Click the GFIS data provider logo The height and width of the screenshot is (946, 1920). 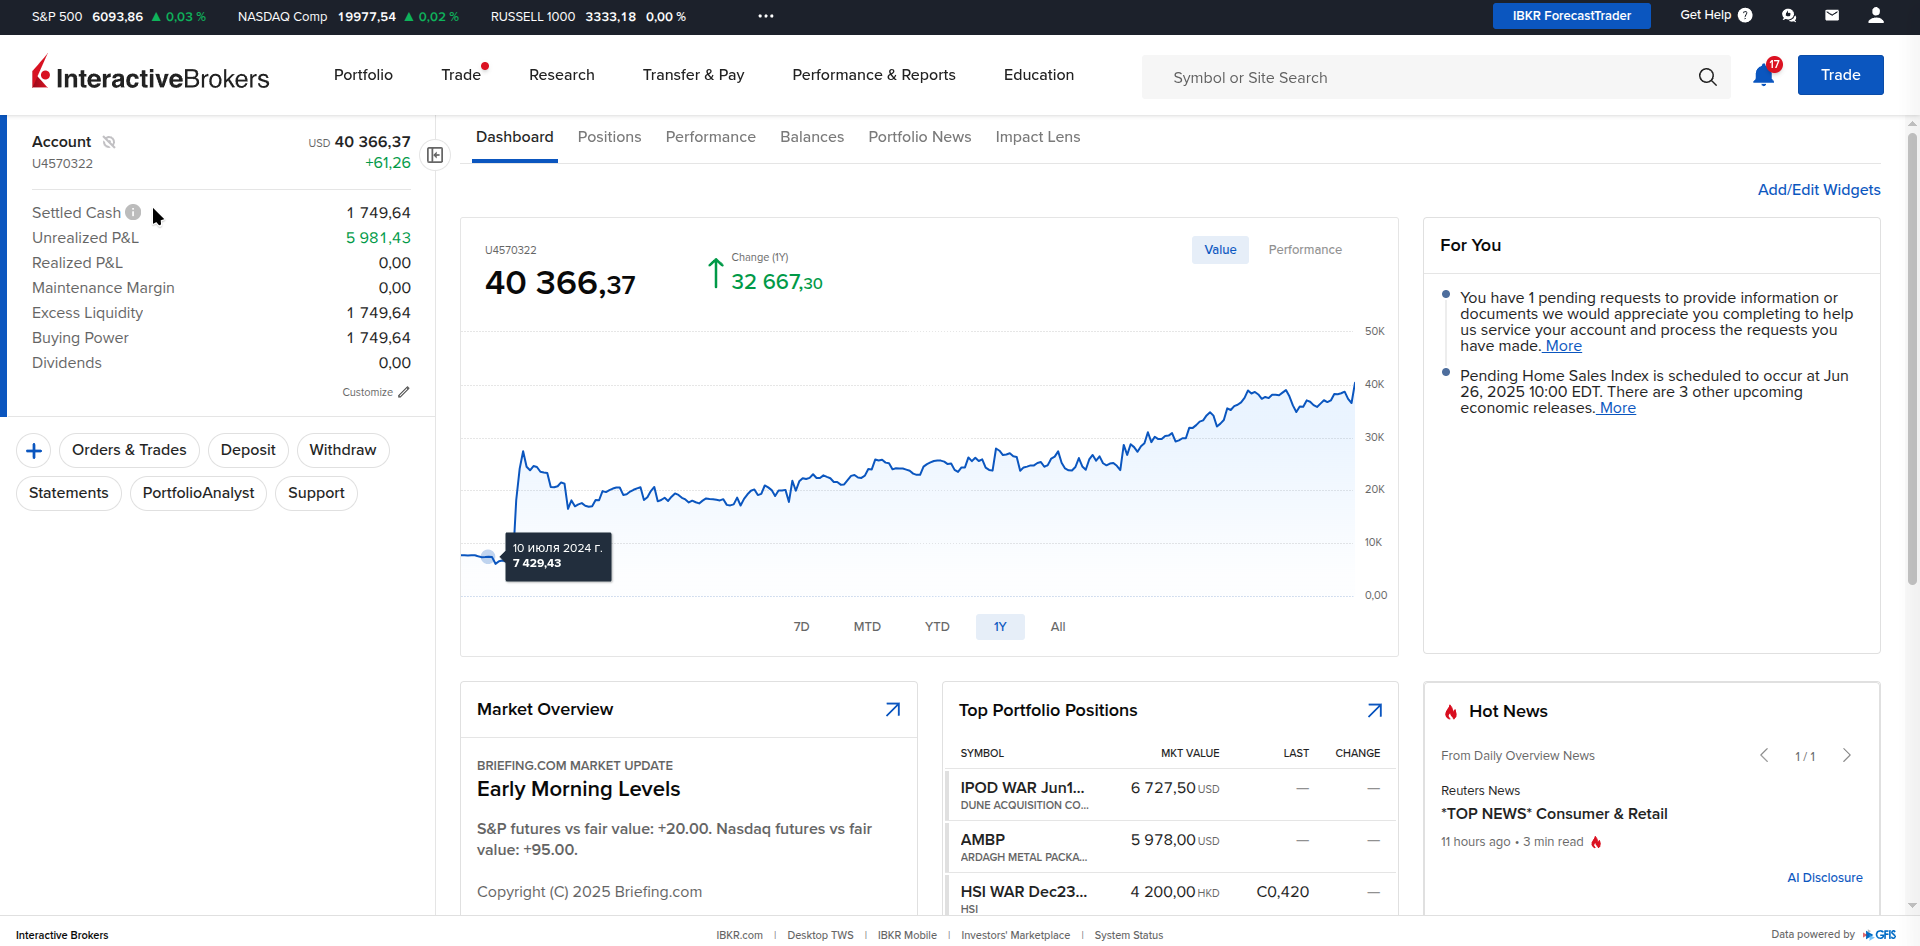1879,935
